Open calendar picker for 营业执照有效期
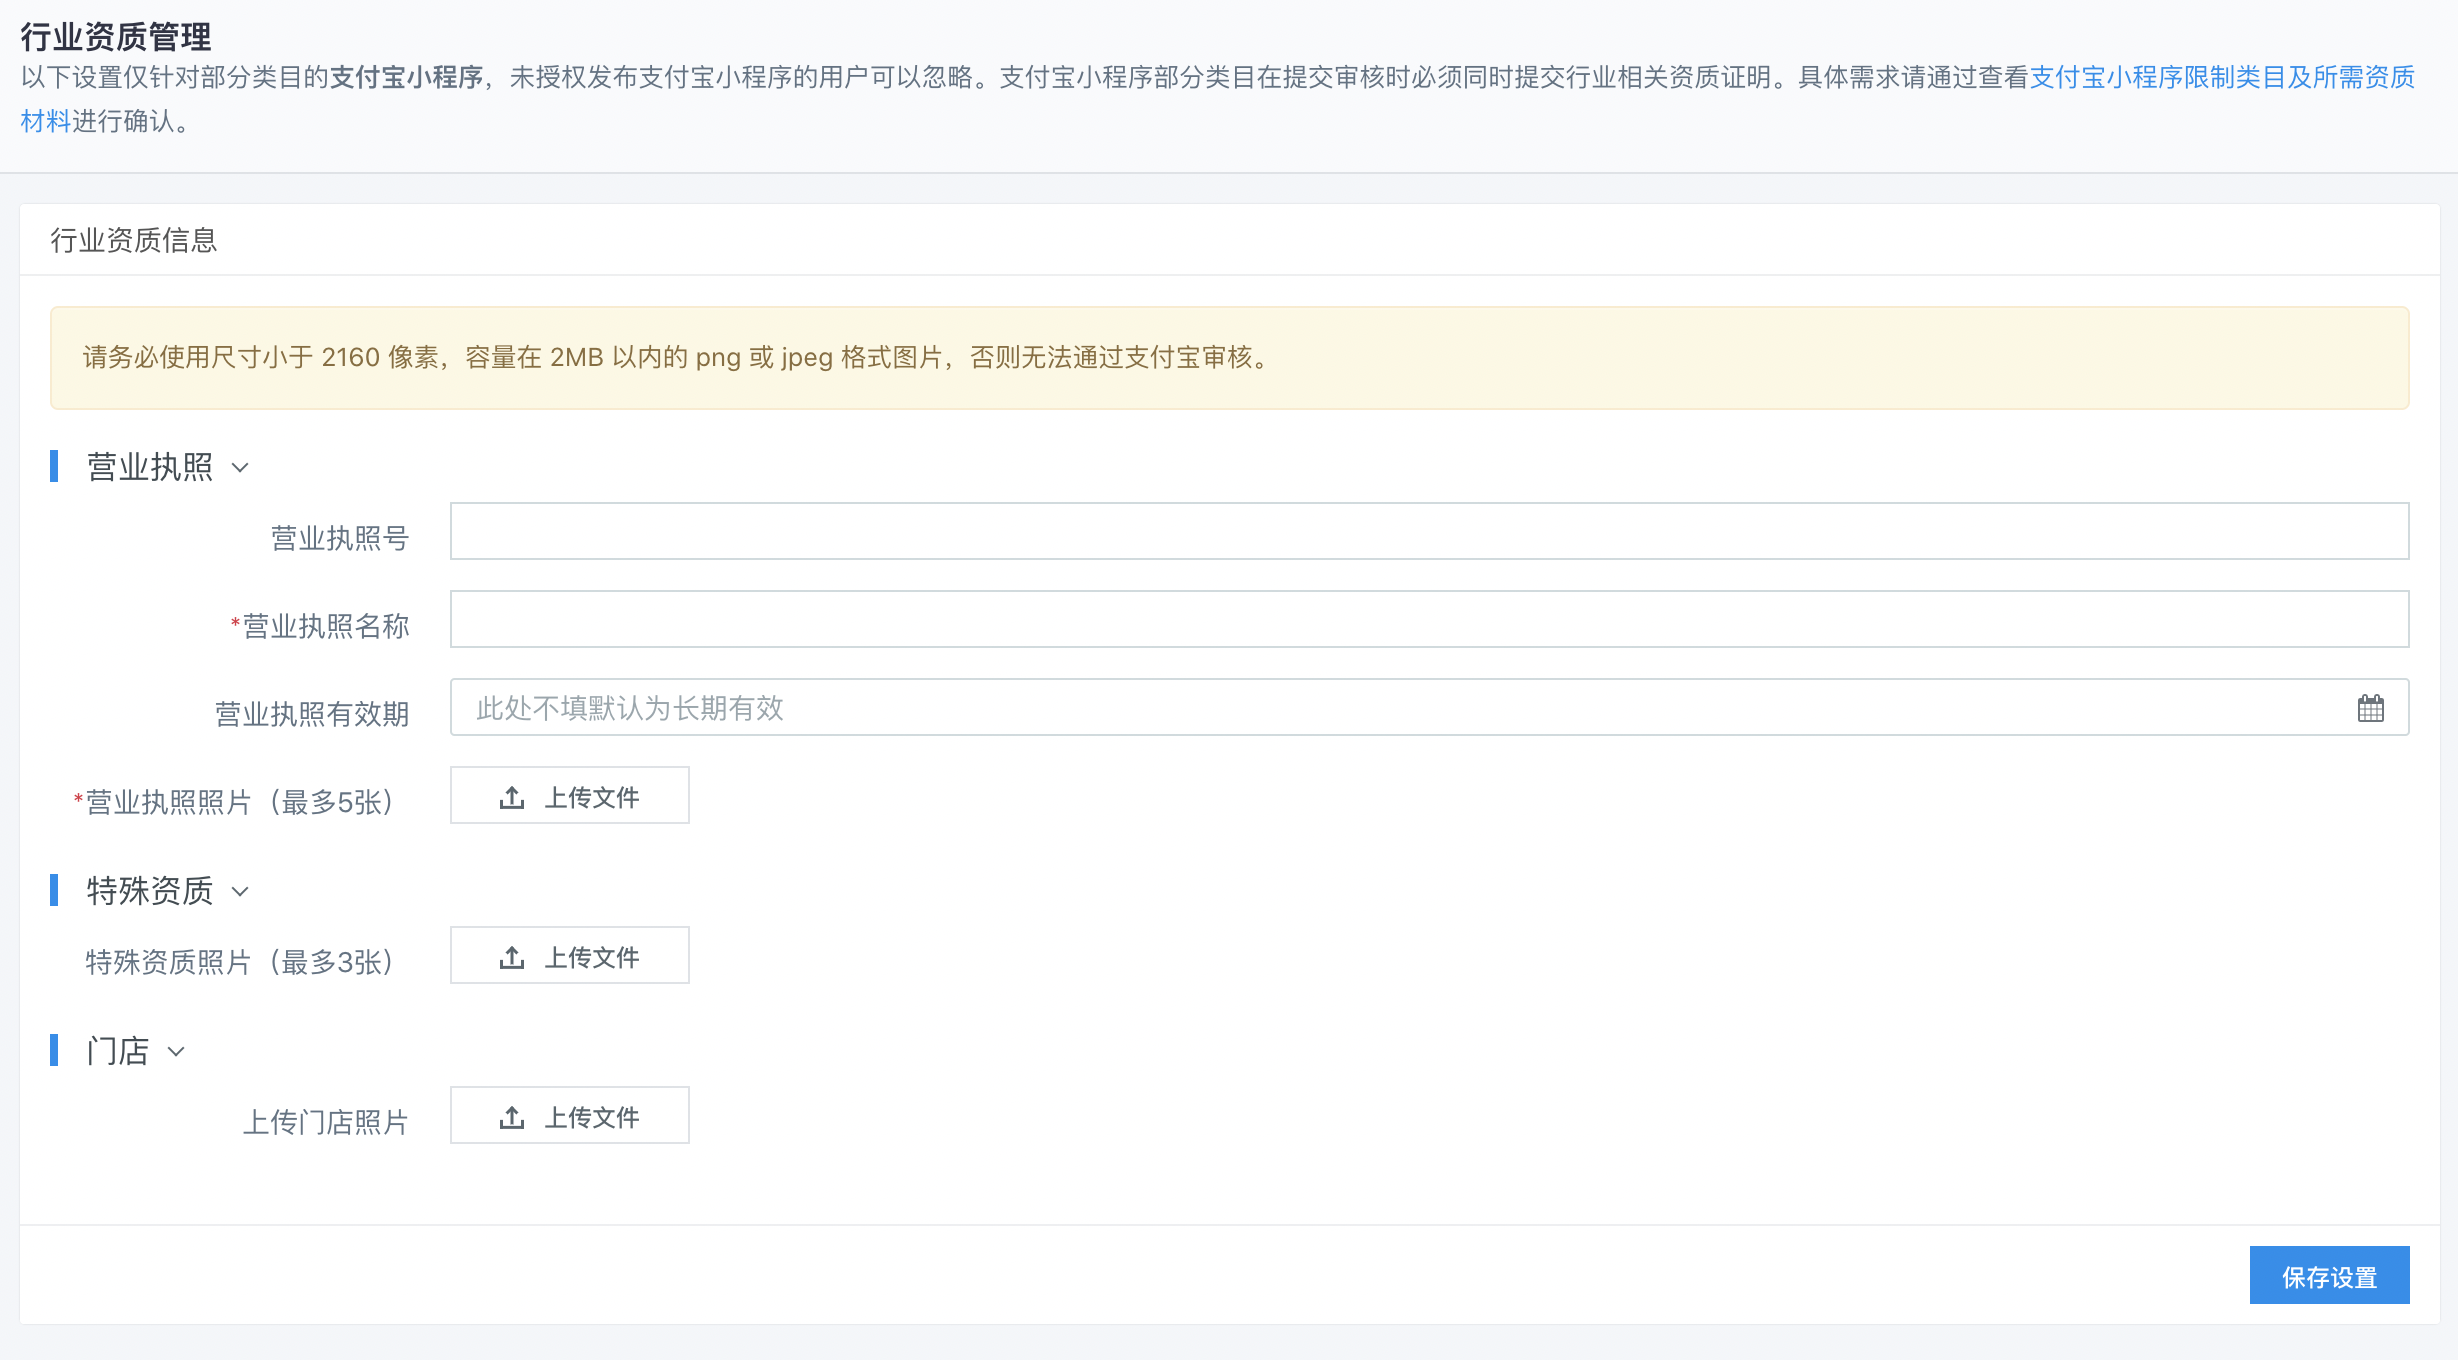Image resolution: width=2458 pixels, height=1360 pixels. click(2370, 708)
